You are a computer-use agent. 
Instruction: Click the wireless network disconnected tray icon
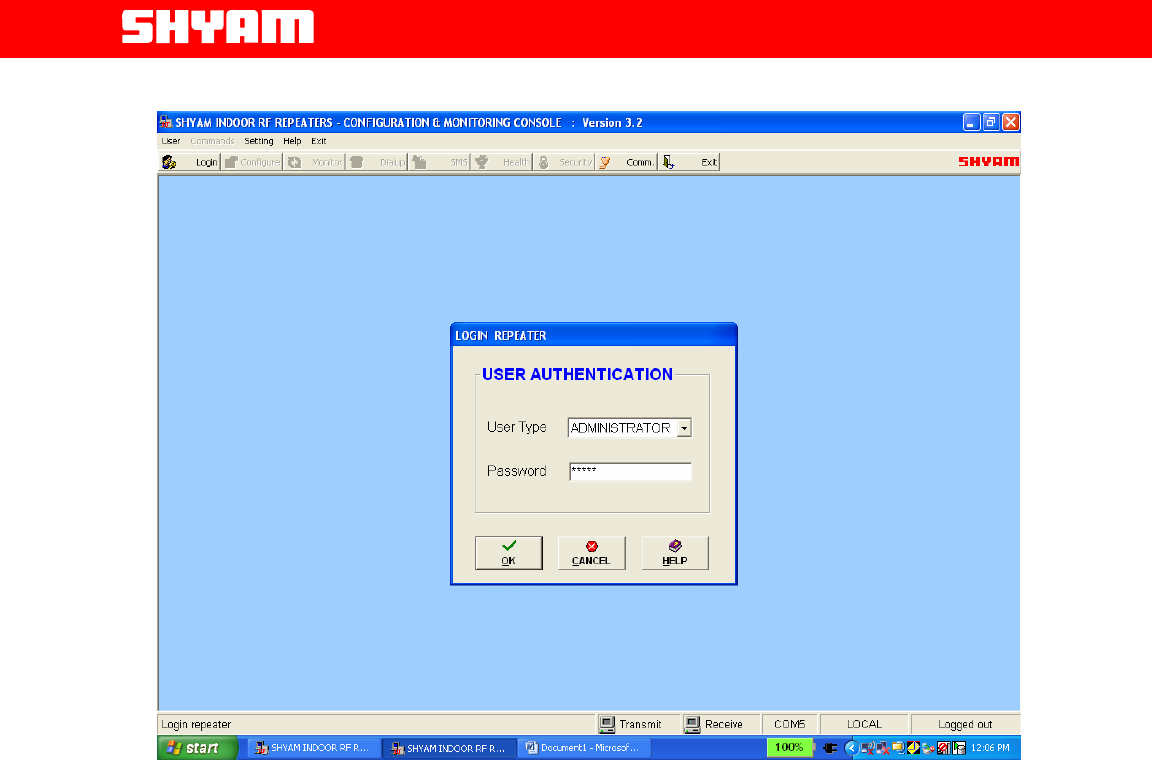(868, 748)
